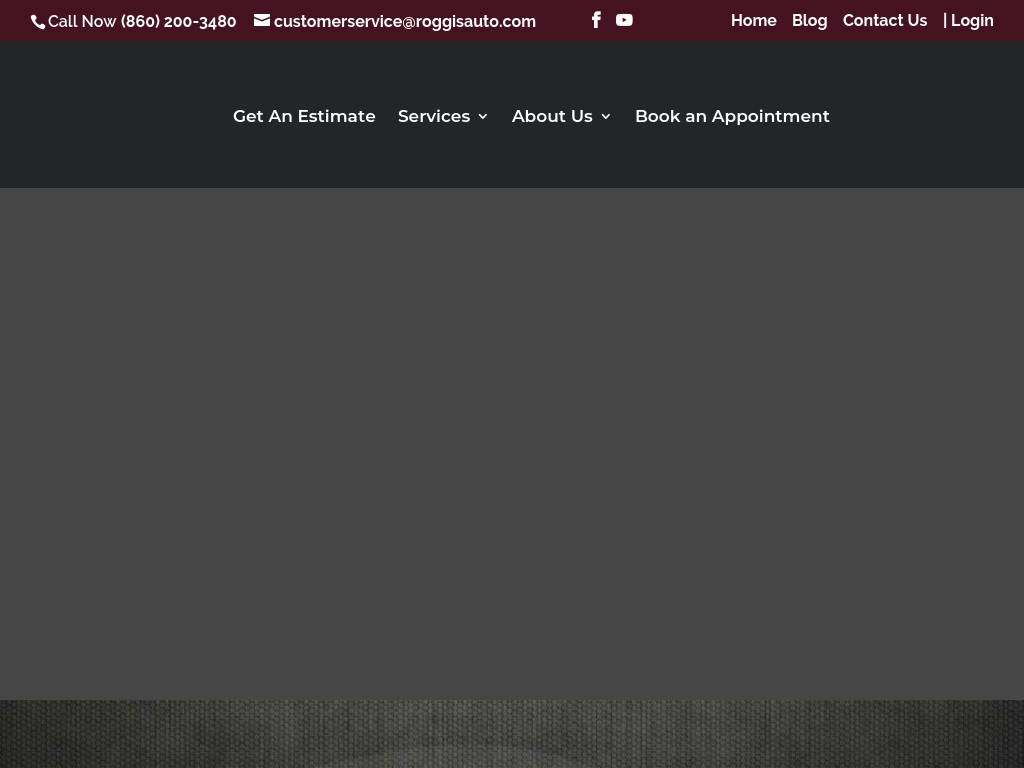The image size is (1024, 768).
Task: Click the phone handset icon
Action: pos(38,22)
